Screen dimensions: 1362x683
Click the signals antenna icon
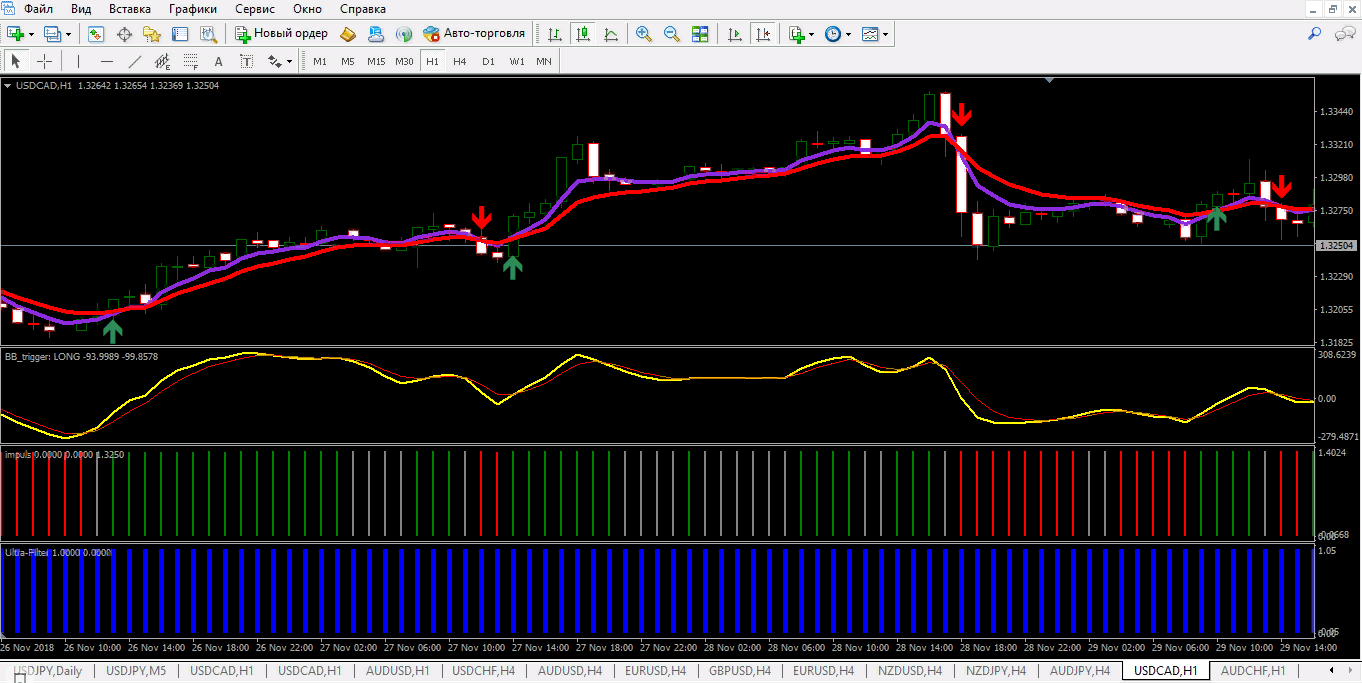pyautogui.click(x=404, y=34)
